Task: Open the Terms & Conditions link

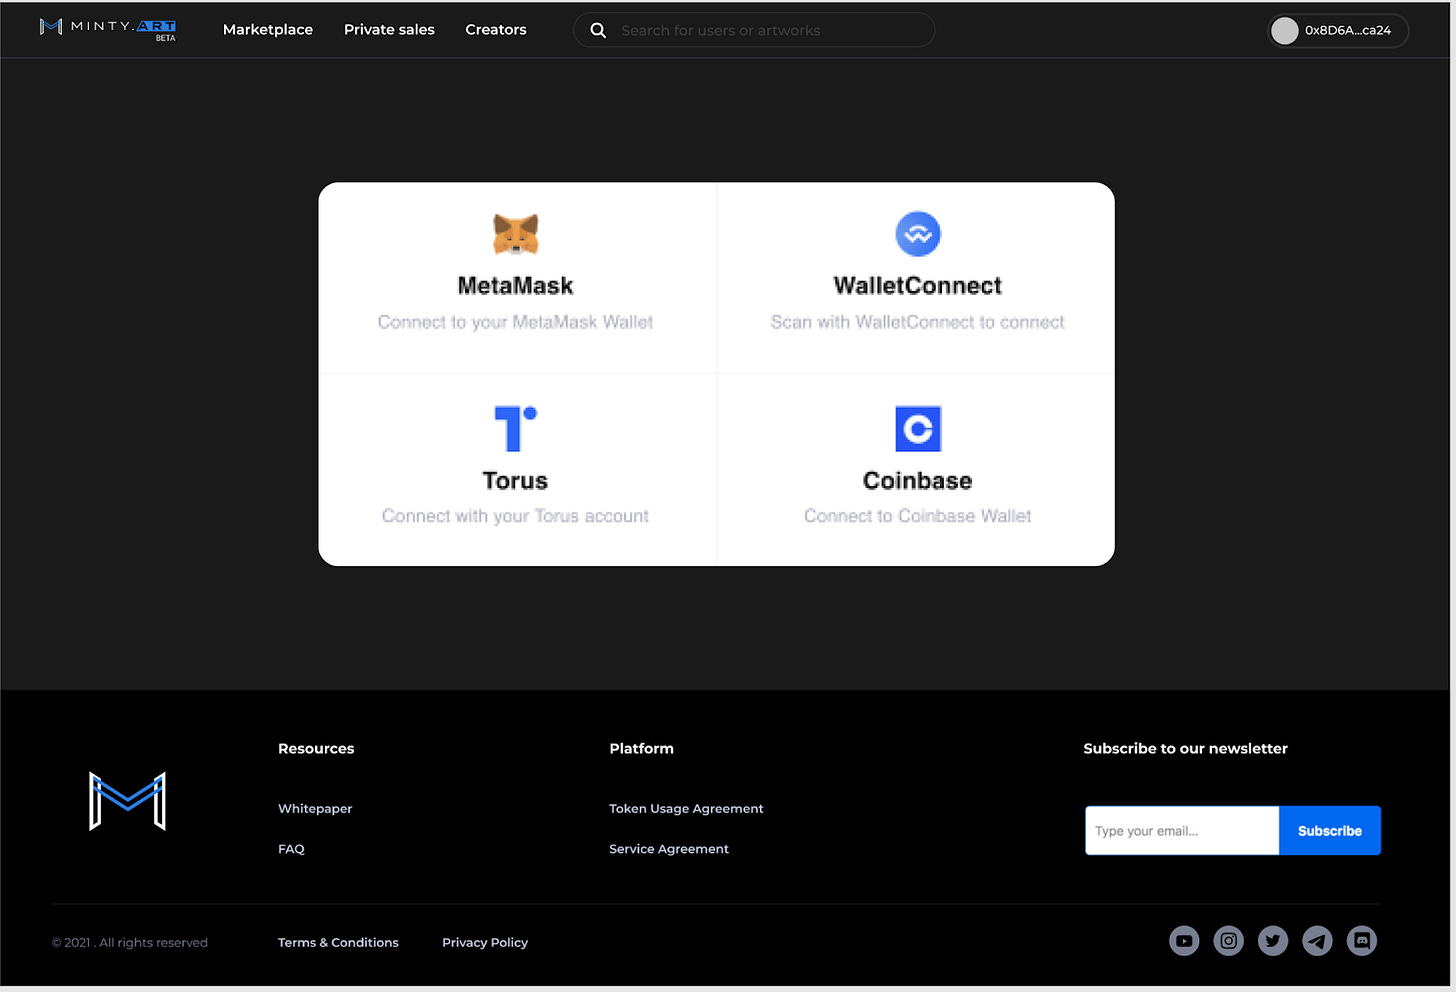Action: (x=338, y=942)
